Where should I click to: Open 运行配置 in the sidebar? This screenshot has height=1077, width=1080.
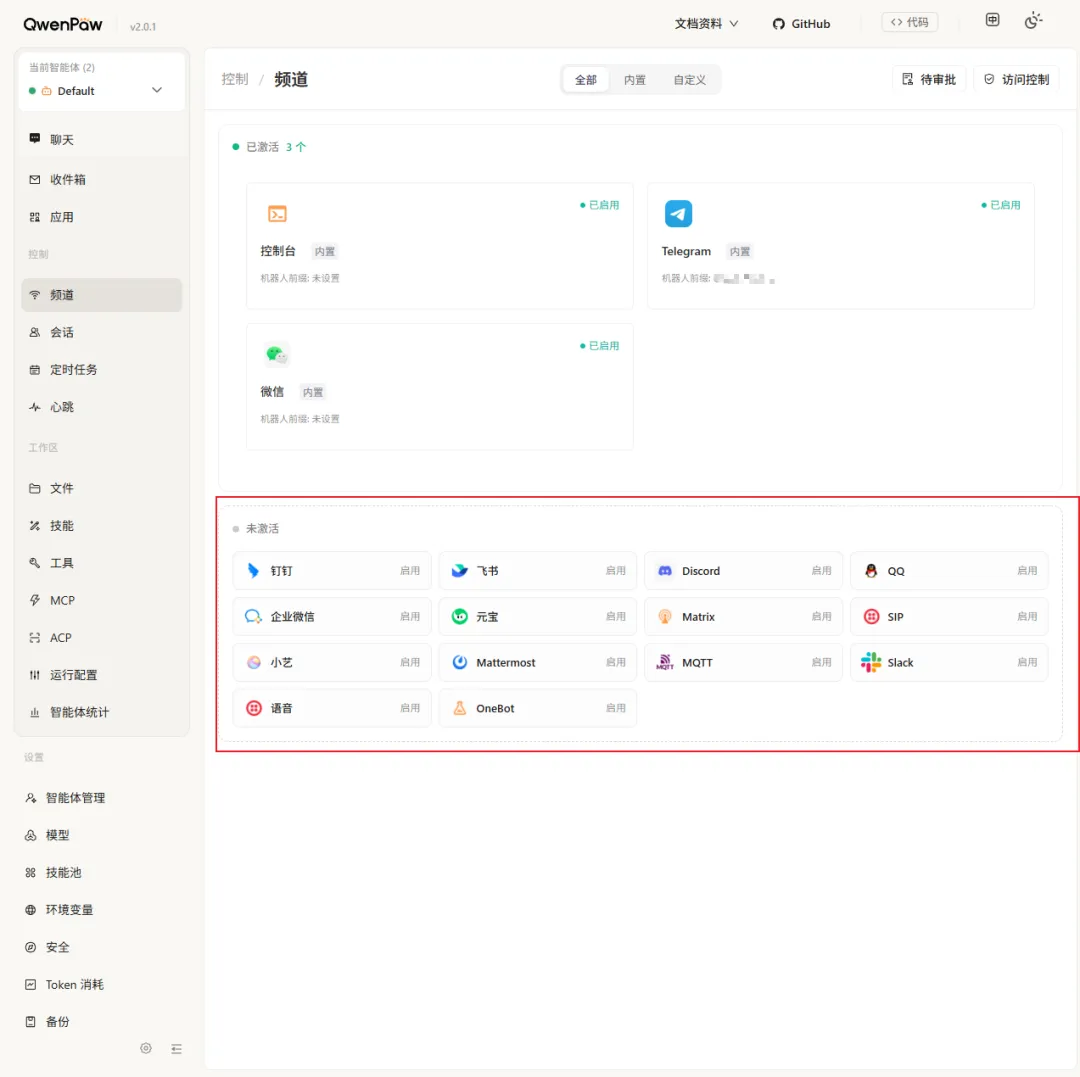coord(101,675)
